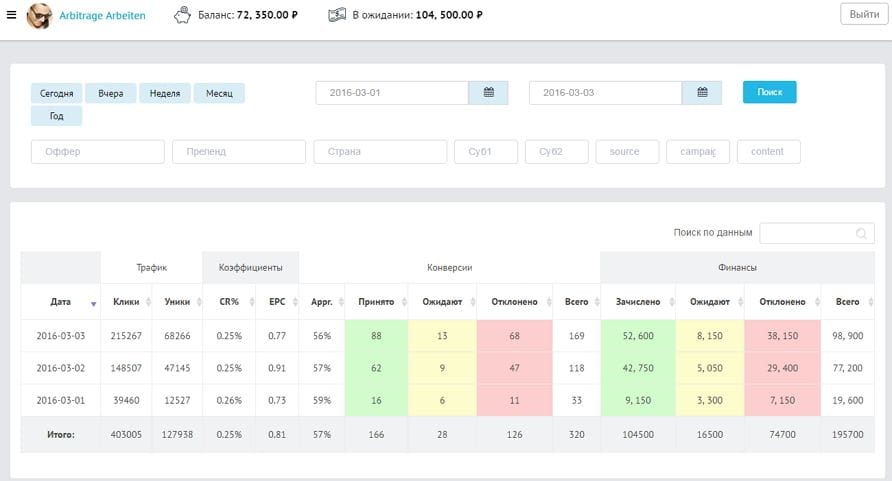This screenshot has height=481, width=892.
Task: Click the blue Поиск button
Action: point(770,92)
